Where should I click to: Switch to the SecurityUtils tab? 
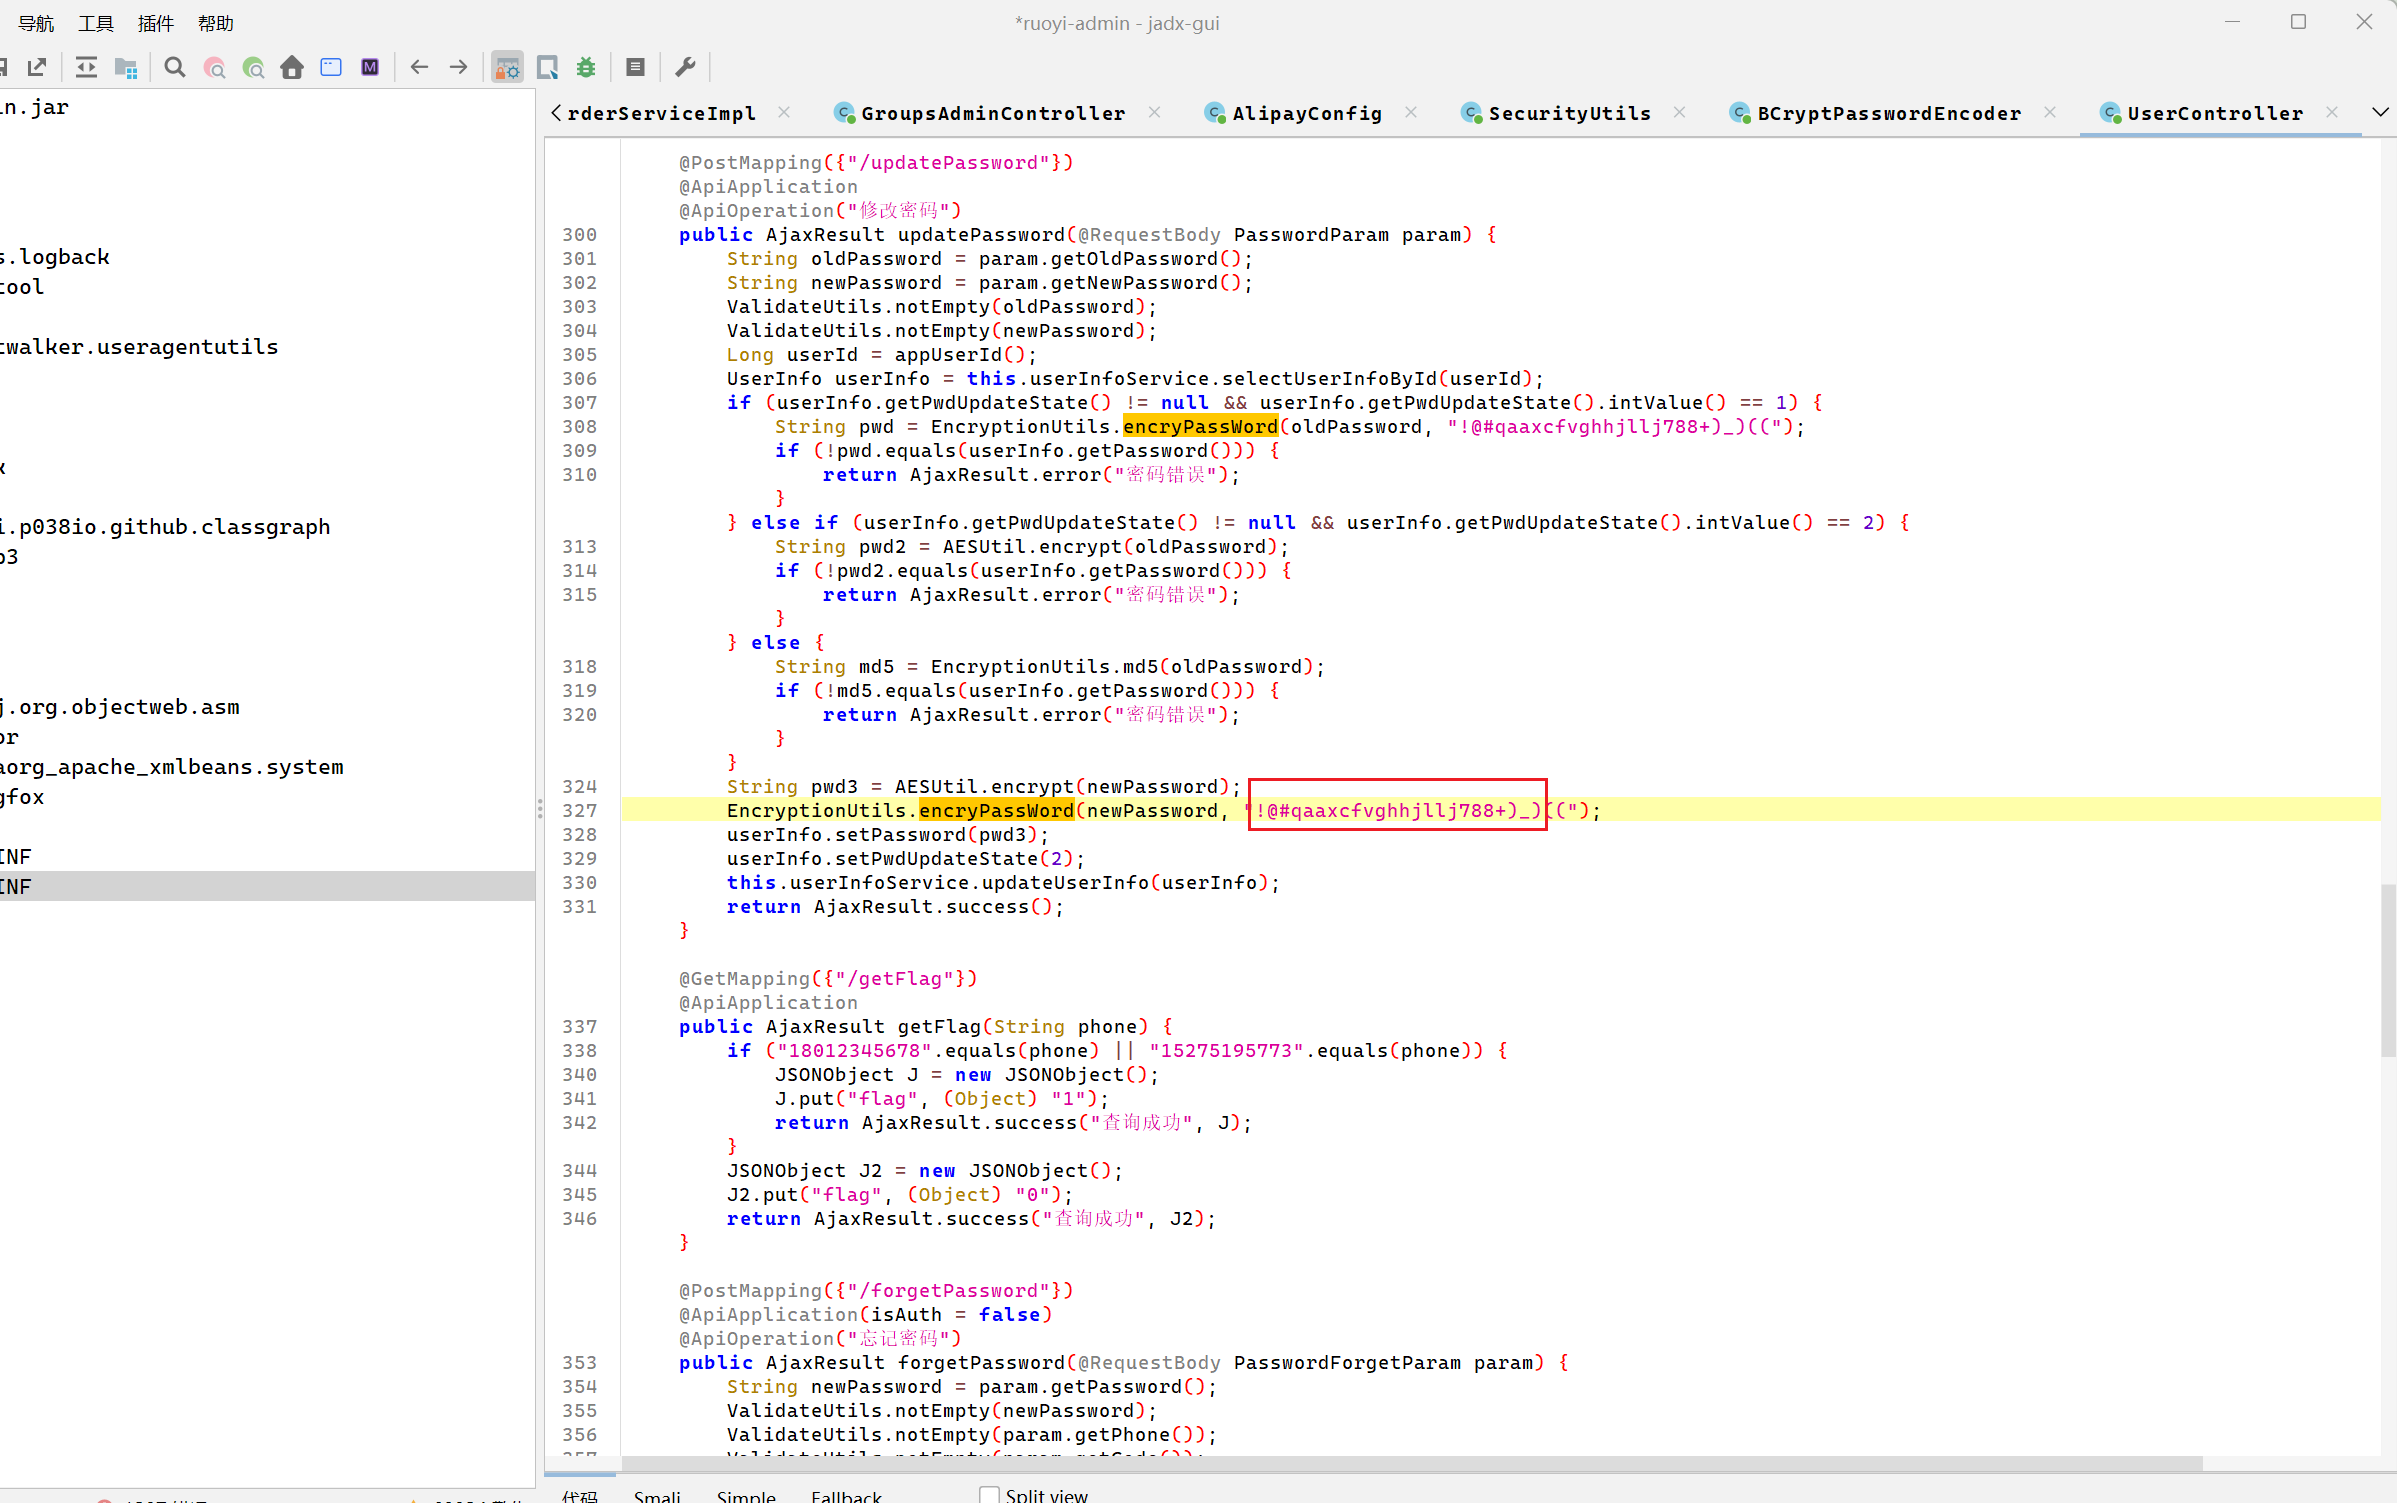[1568, 113]
